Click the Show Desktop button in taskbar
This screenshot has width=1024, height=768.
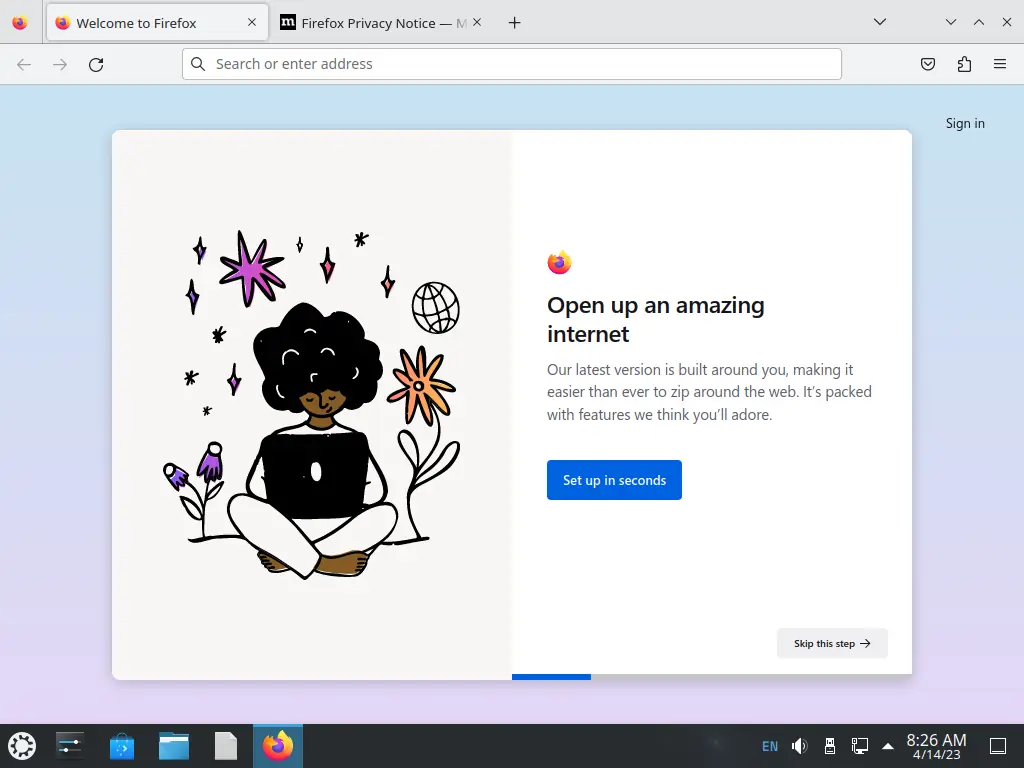click(998, 746)
